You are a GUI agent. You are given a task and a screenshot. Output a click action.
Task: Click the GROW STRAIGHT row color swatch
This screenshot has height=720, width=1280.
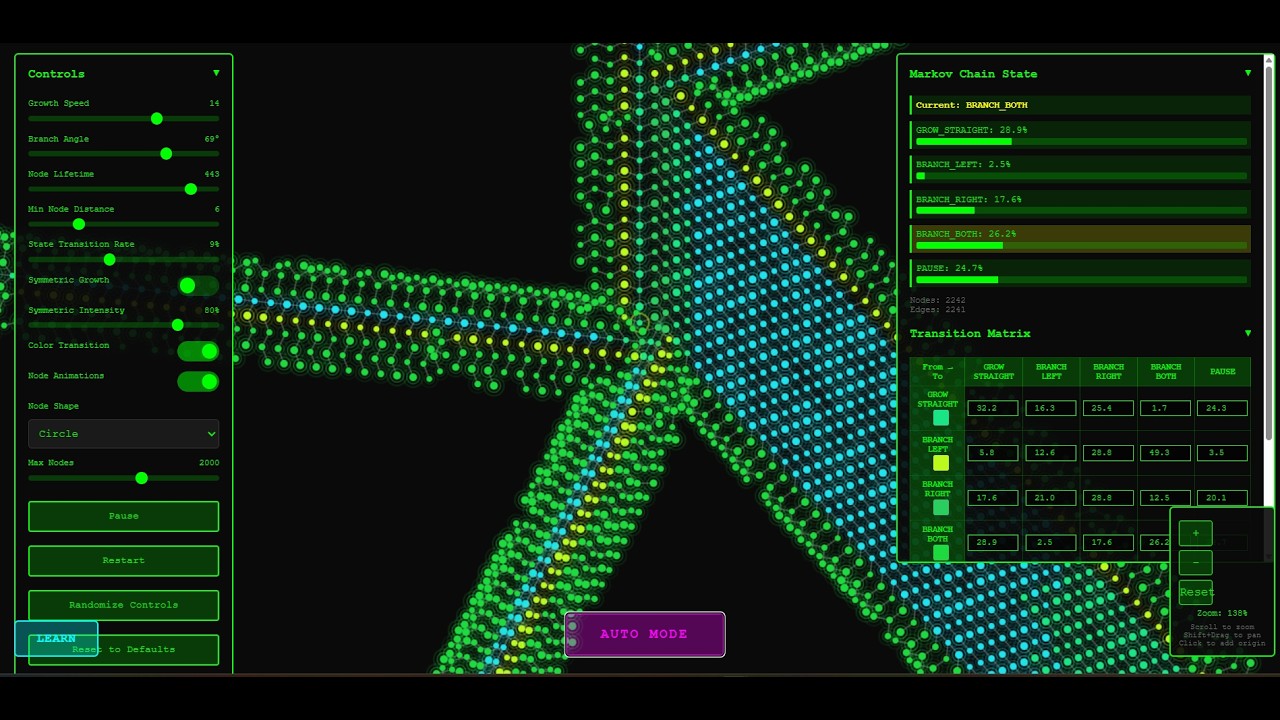point(940,418)
